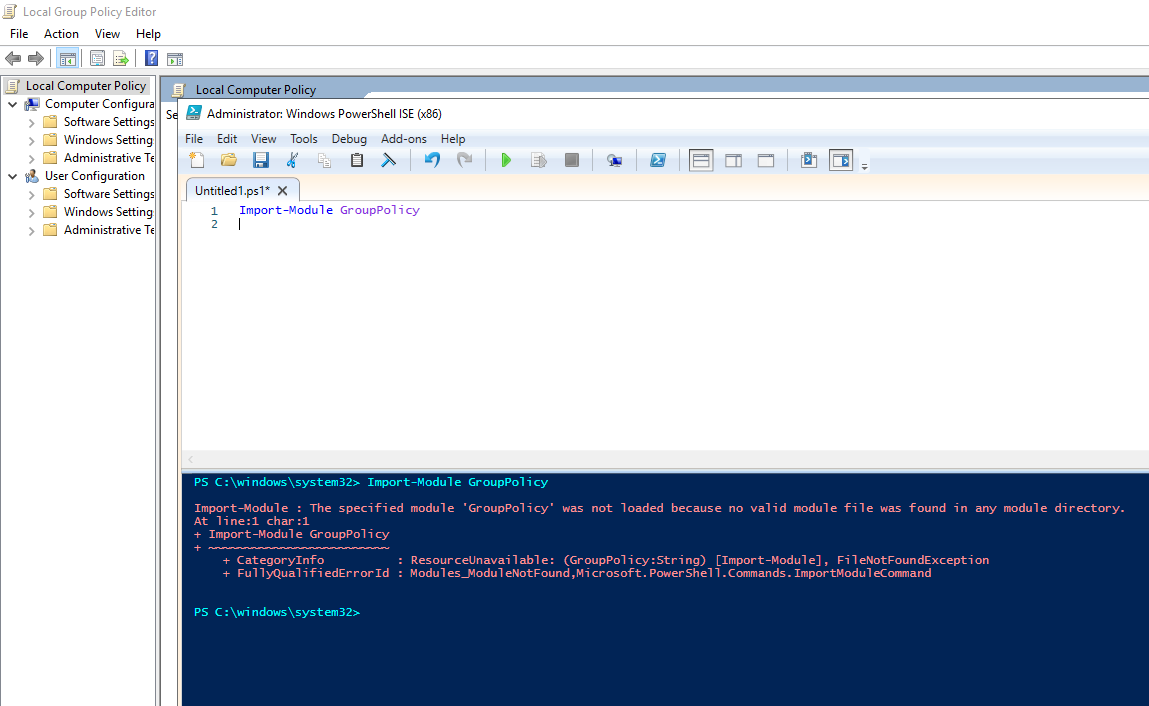1149x706 pixels.
Task: Select User Configuration tree item
Action: [95, 176]
